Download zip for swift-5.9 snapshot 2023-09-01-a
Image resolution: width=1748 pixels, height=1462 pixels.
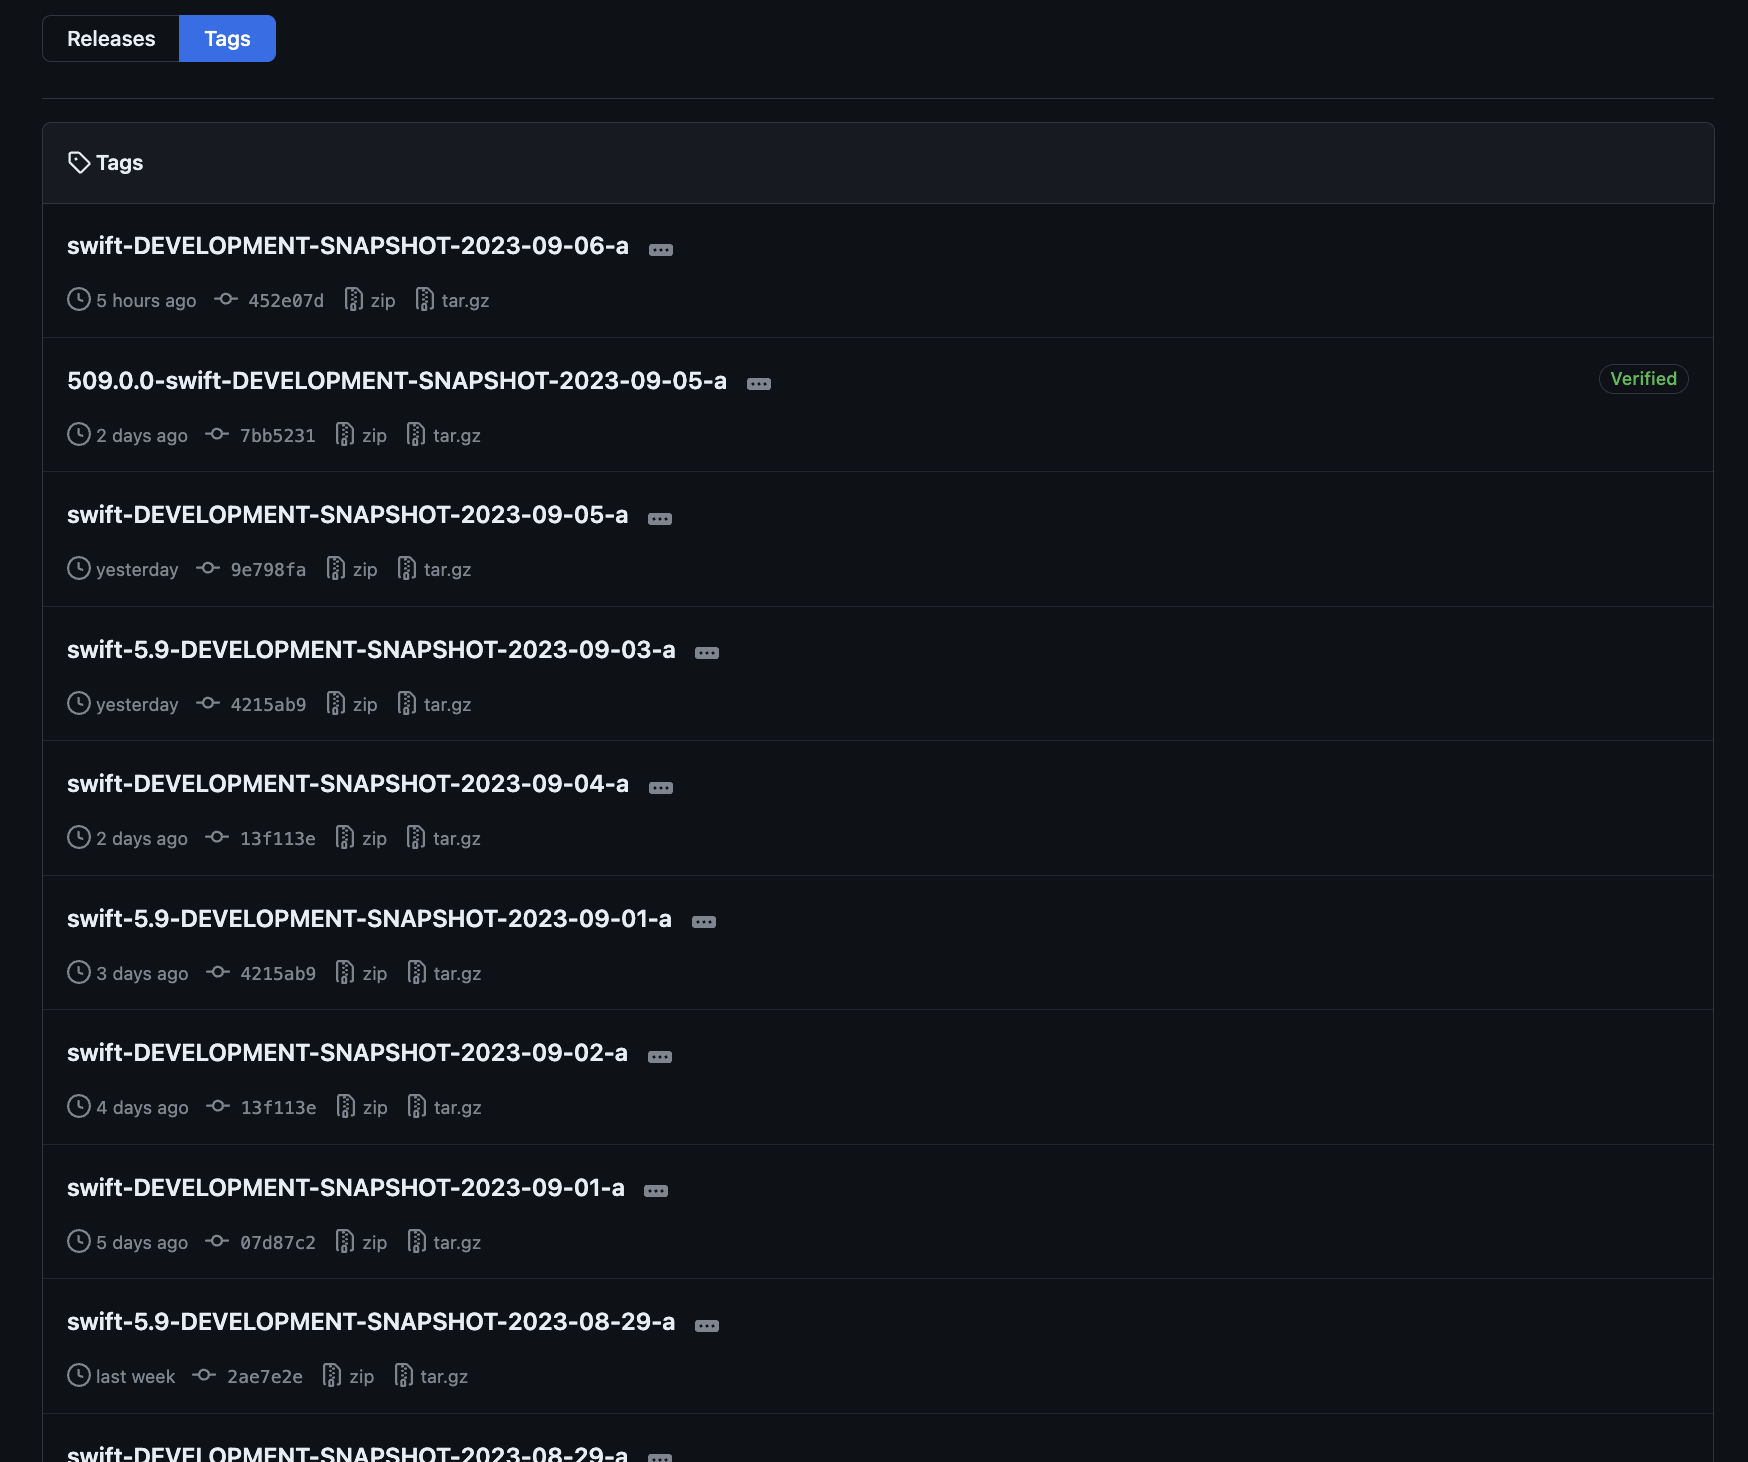pos(361,973)
